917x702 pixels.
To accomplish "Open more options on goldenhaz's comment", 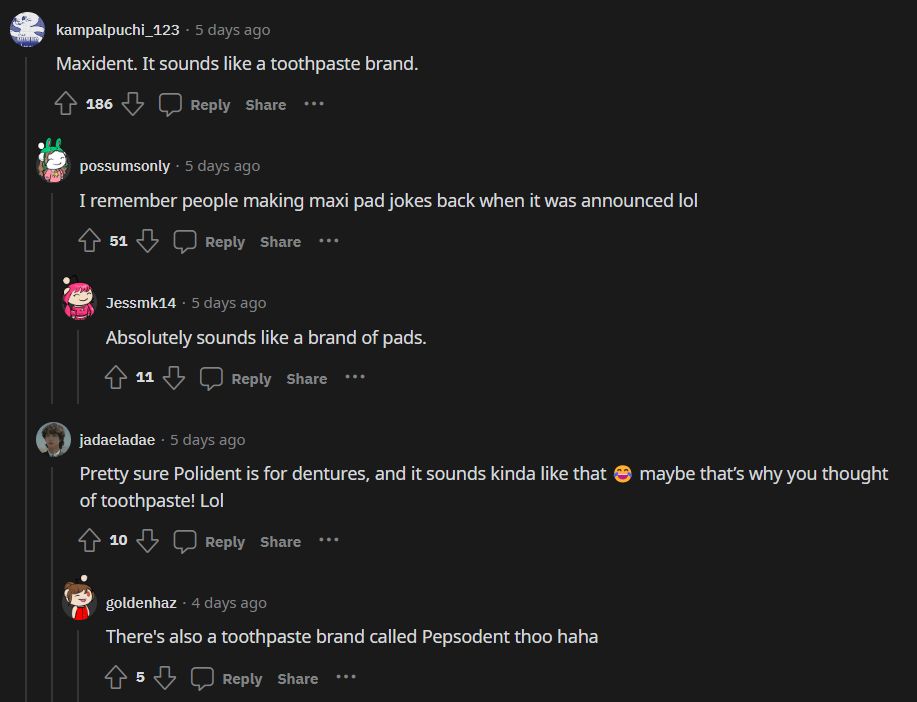I will pos(346,678).
